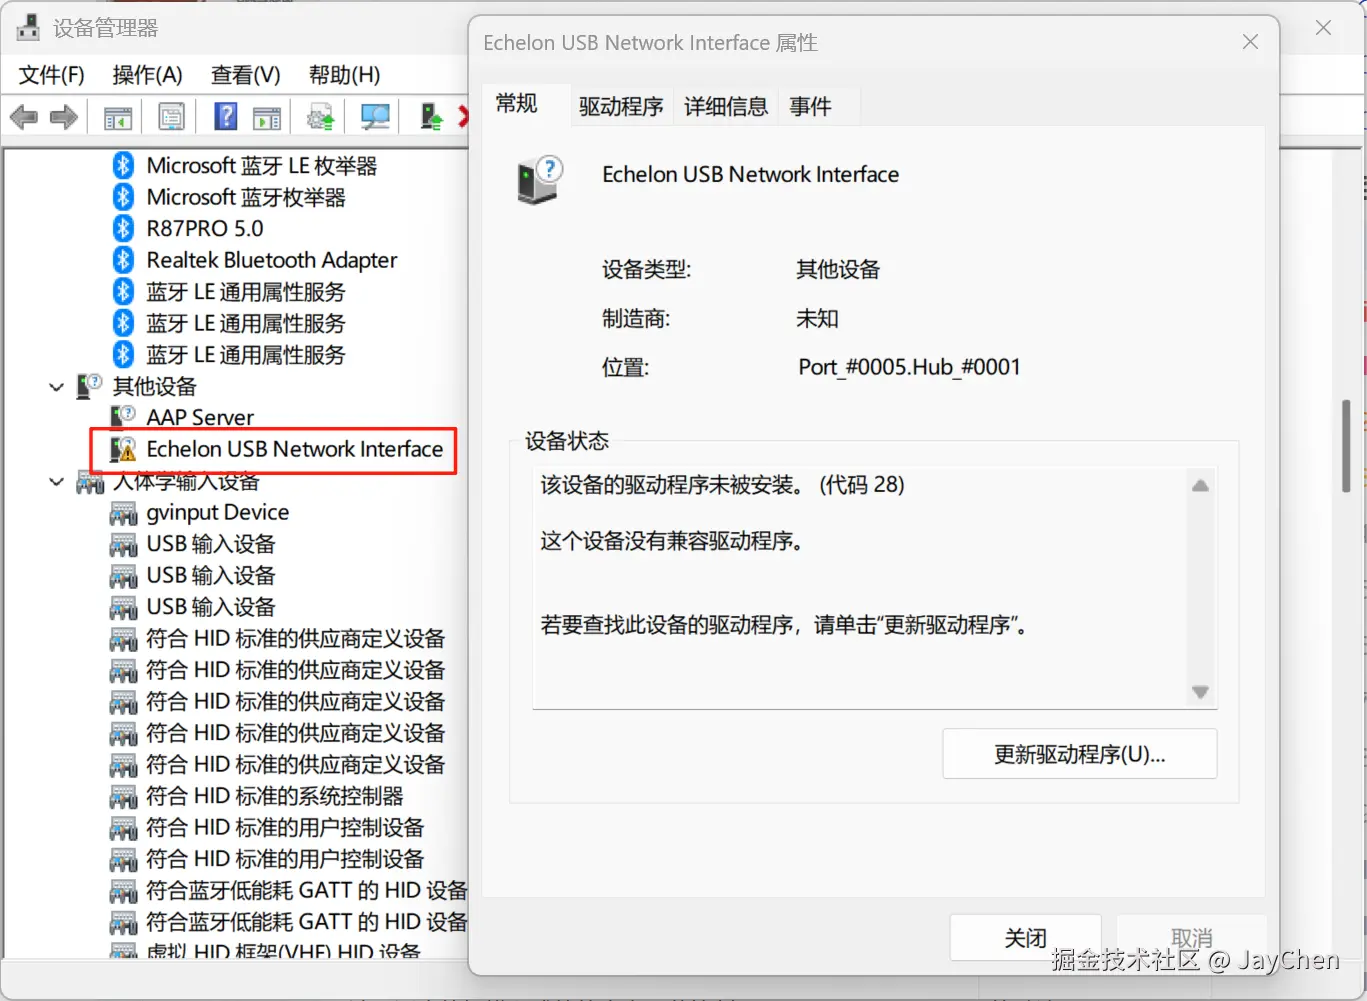Image resolution: width=1367 pixels, height=1001 pixels.
Task: Open the 事件 tab
Action: (x=810, y=107)
